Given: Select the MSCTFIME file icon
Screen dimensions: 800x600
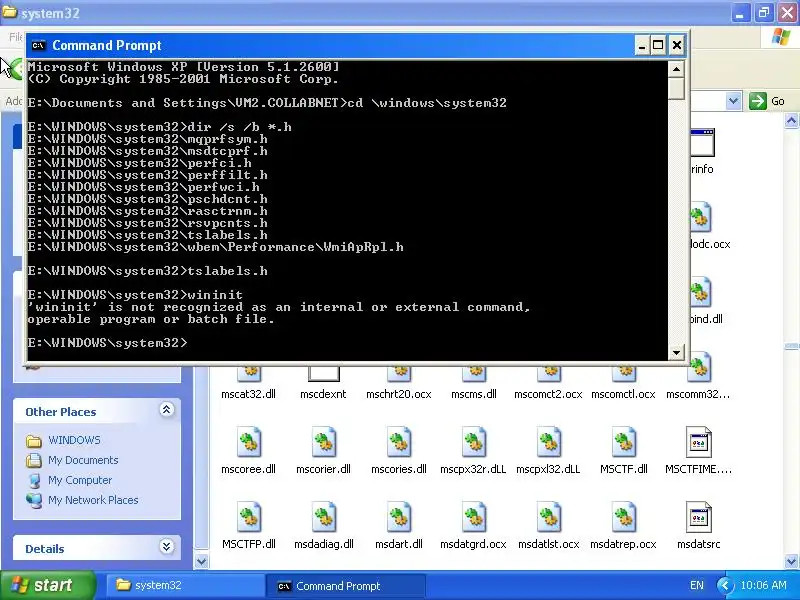Looking at the screenshot, I should (698, 442).
